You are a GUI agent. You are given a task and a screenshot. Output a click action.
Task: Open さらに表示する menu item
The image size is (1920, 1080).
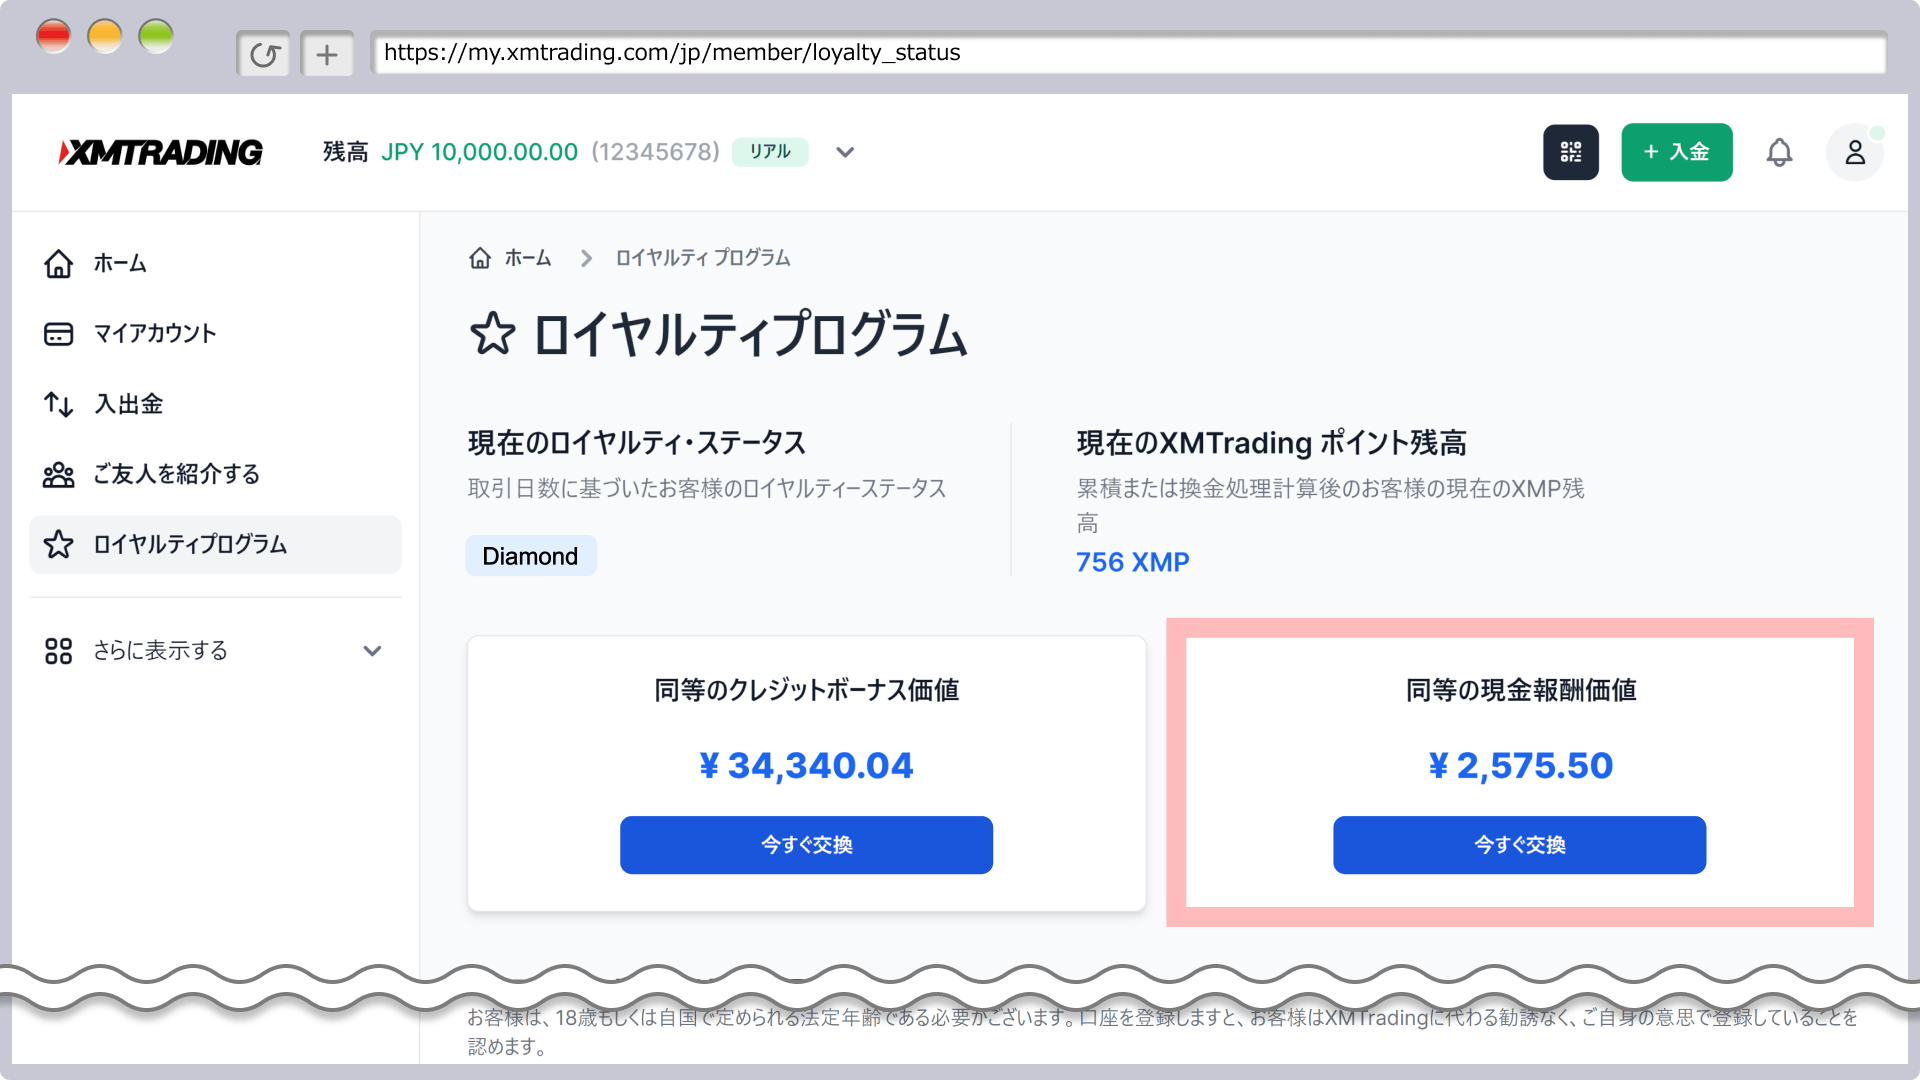click(216, 651)
